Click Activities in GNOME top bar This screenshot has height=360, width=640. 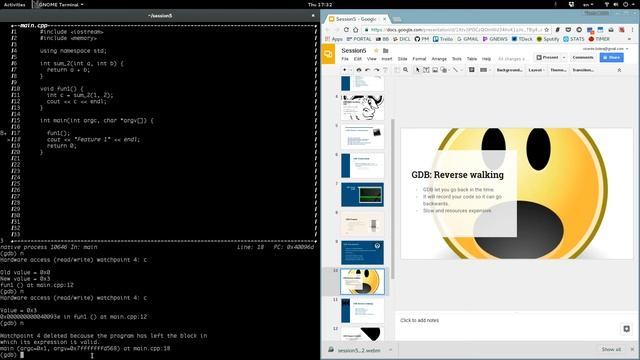tap(14, 4)
